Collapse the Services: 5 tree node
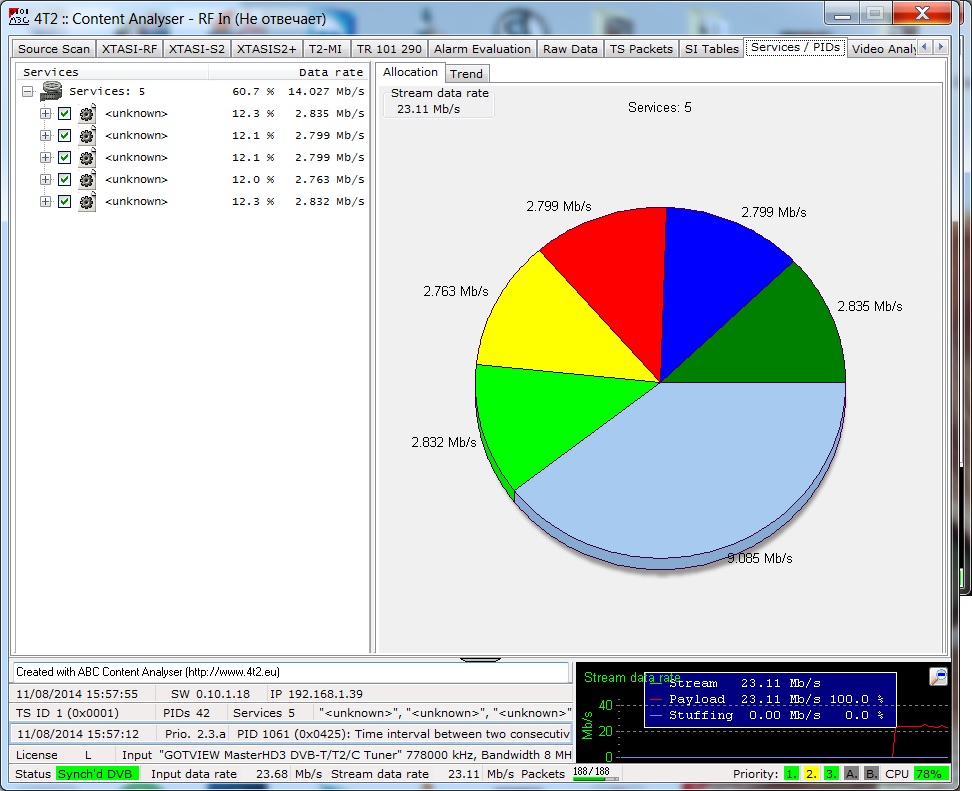972x791 pixels. (27, 92)
